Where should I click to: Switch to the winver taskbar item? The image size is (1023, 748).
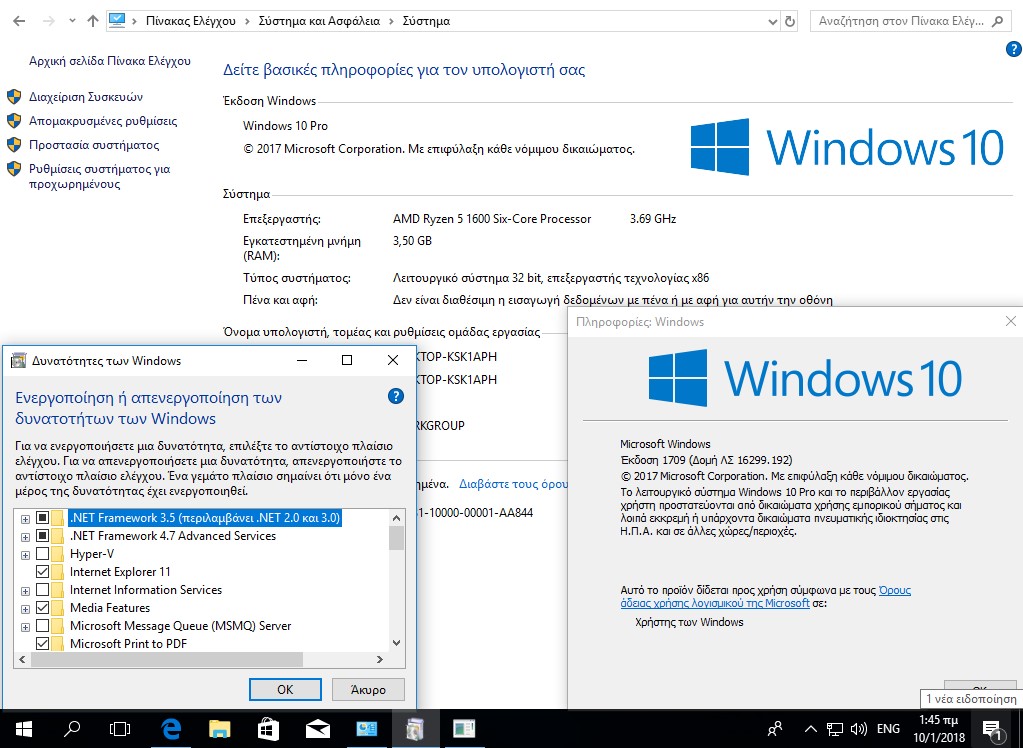(x=464, y=728)
